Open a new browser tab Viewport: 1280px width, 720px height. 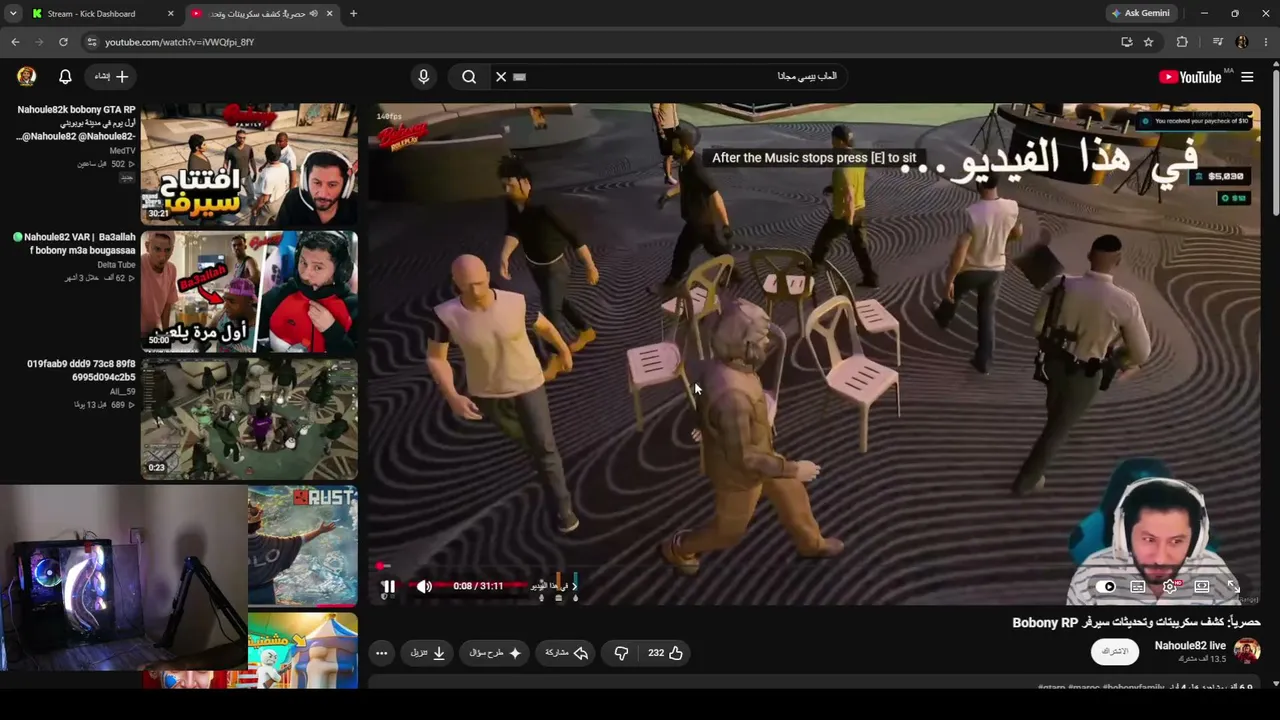coord(353,14)
